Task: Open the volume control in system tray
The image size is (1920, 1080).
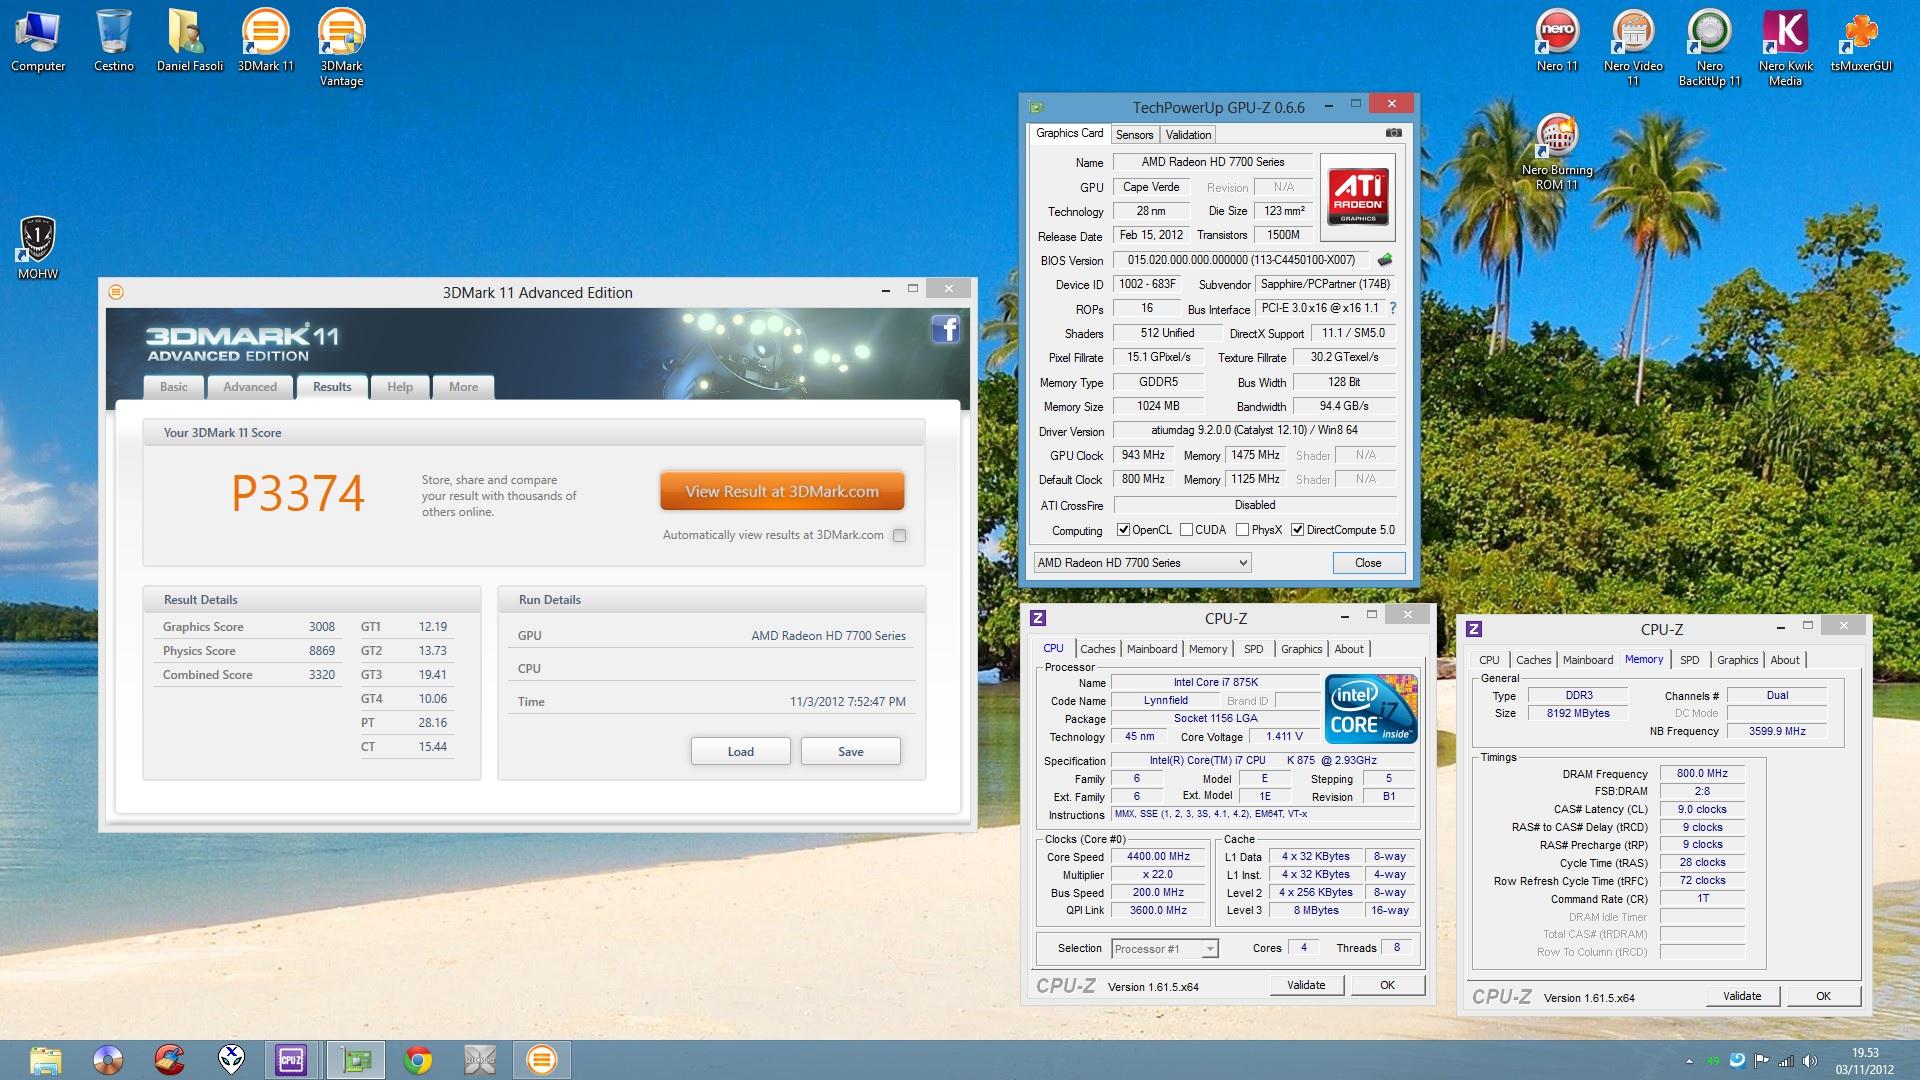Action: pos(1810,1061)
